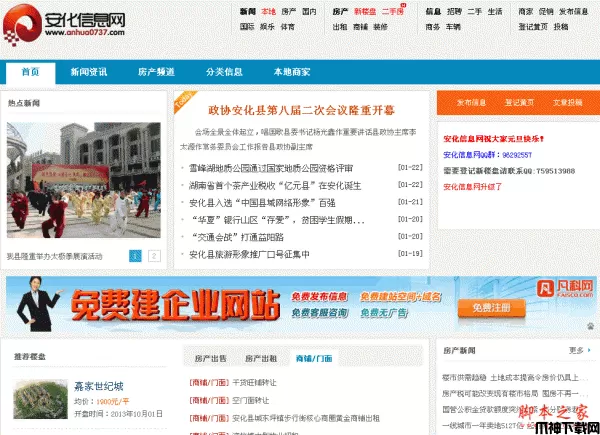Open news 安化县旅游形象推广口号征集中
Image resolution: width=600 pixels, height=435 pixels.
pyautogui.click(x=249, y=254)
